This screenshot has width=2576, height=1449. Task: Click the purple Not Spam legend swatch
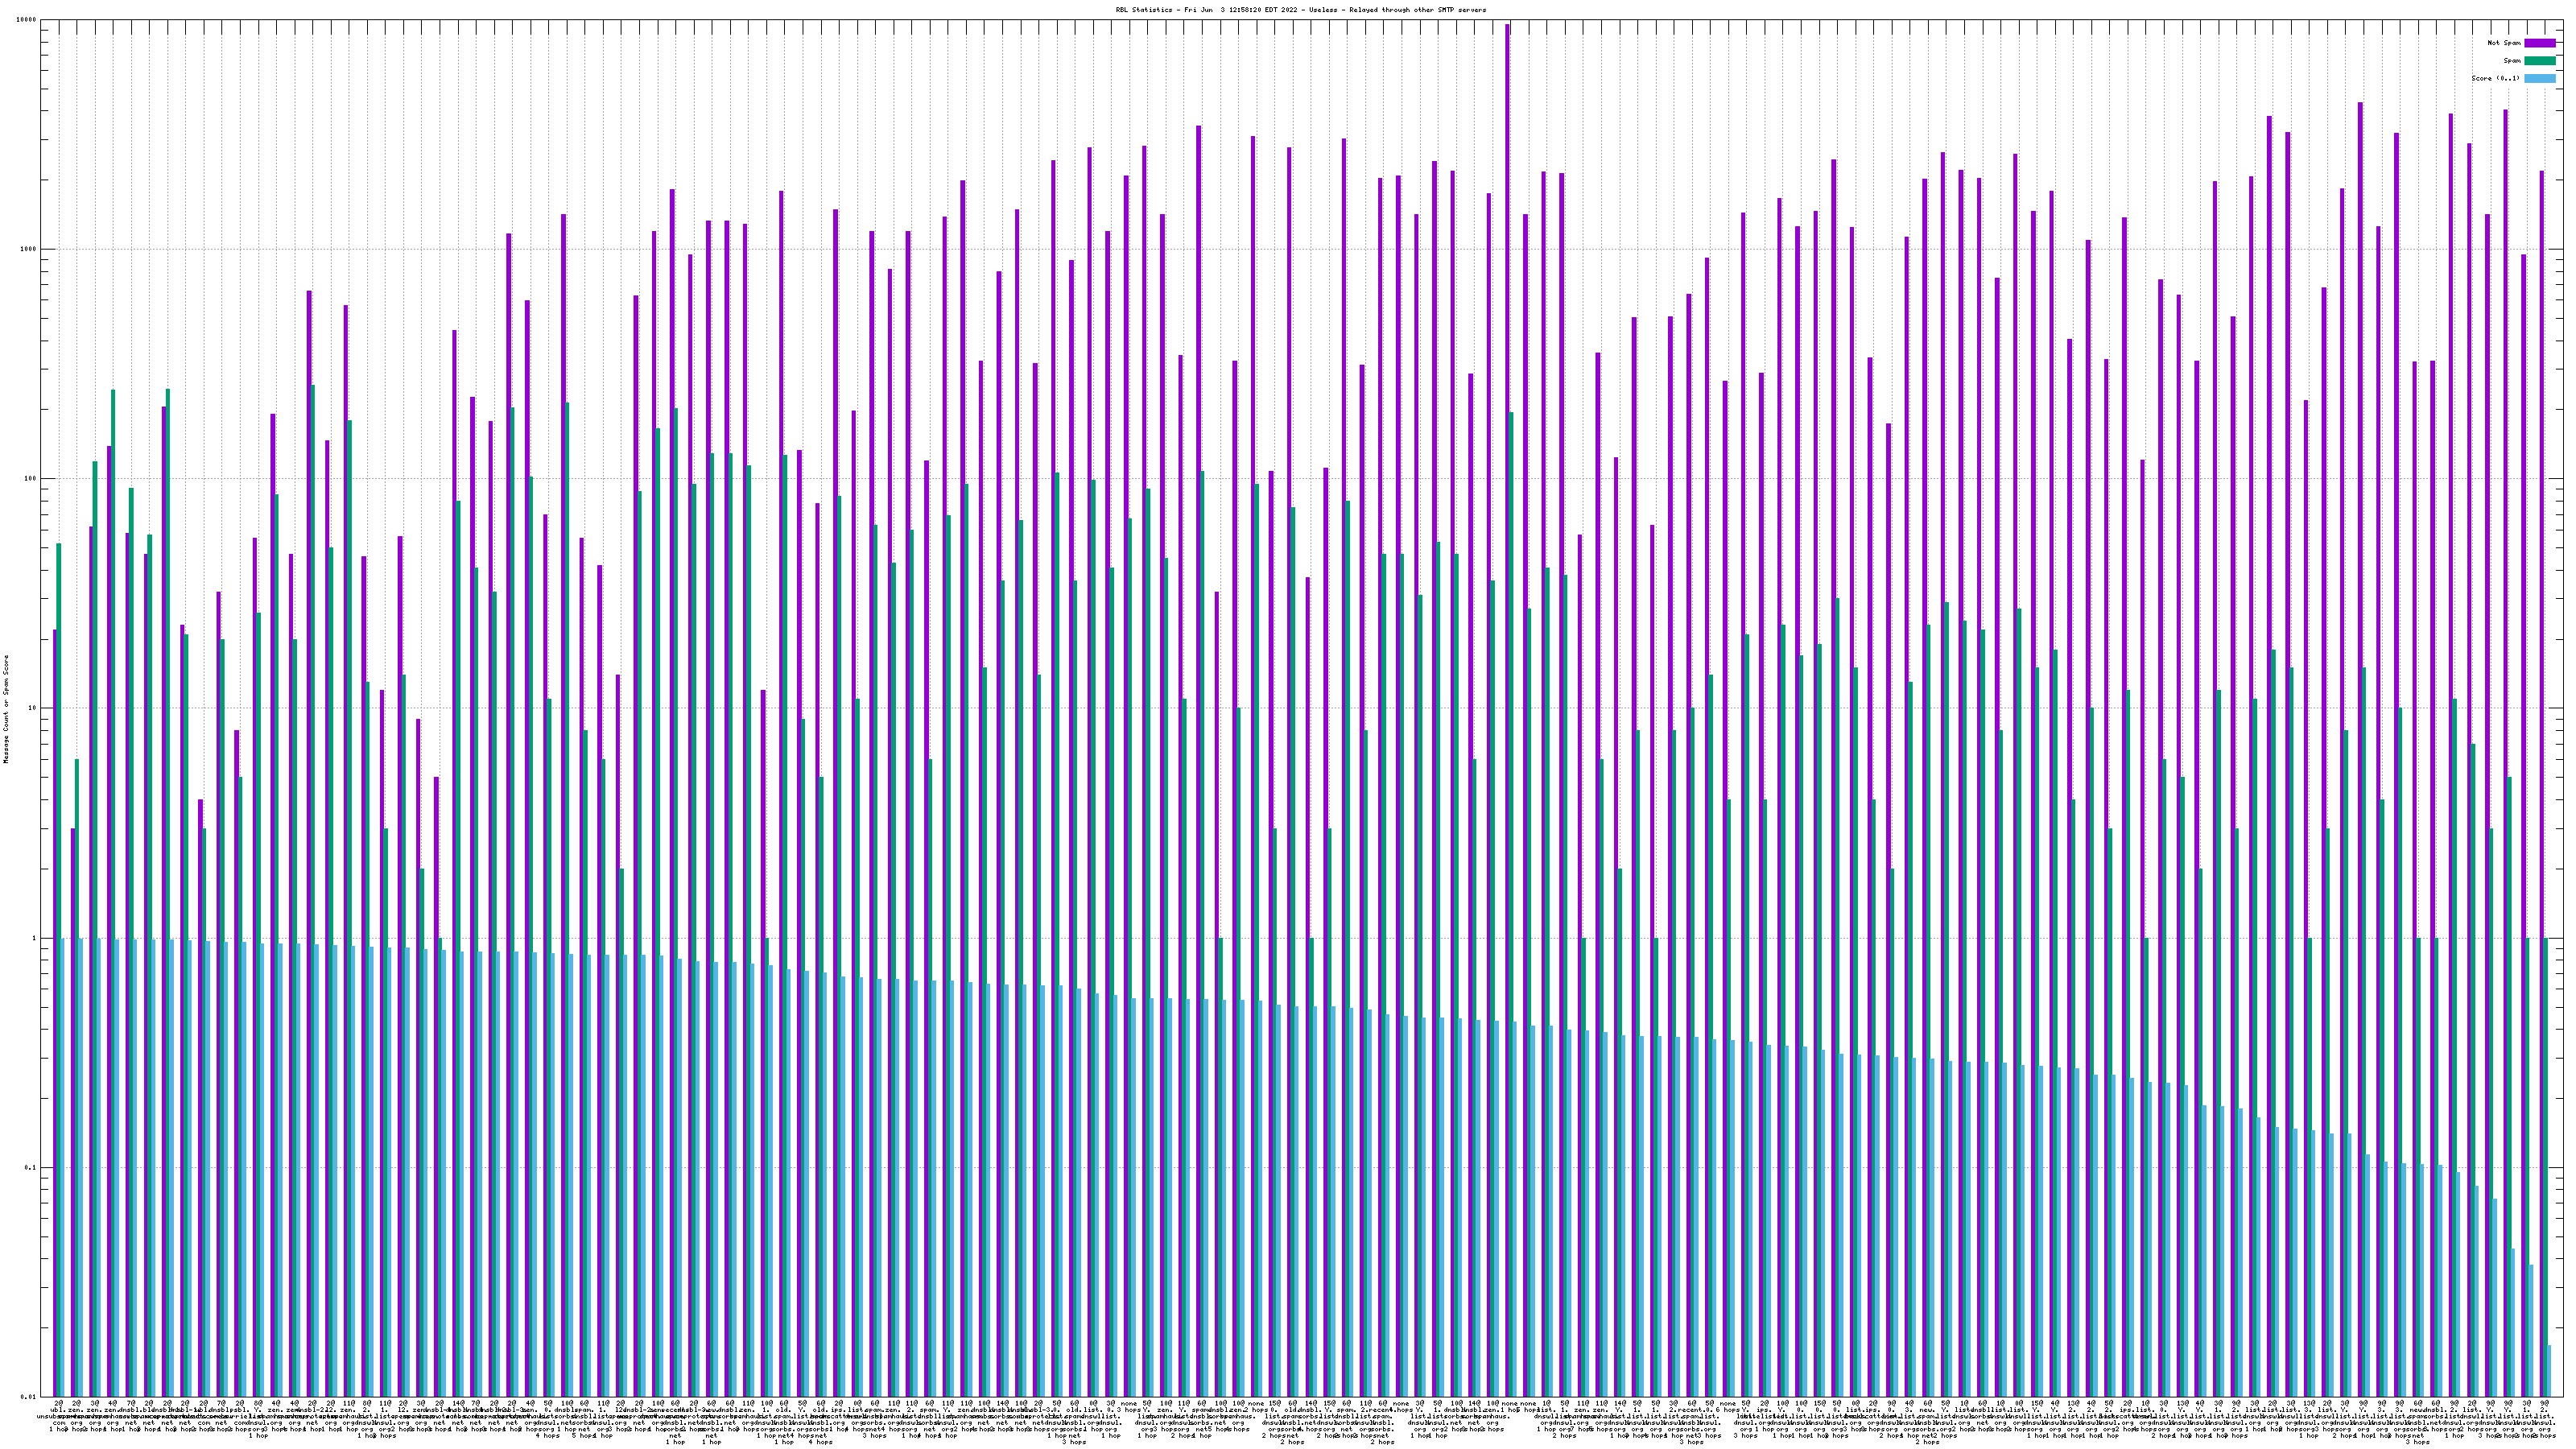tap(2539, 43)
